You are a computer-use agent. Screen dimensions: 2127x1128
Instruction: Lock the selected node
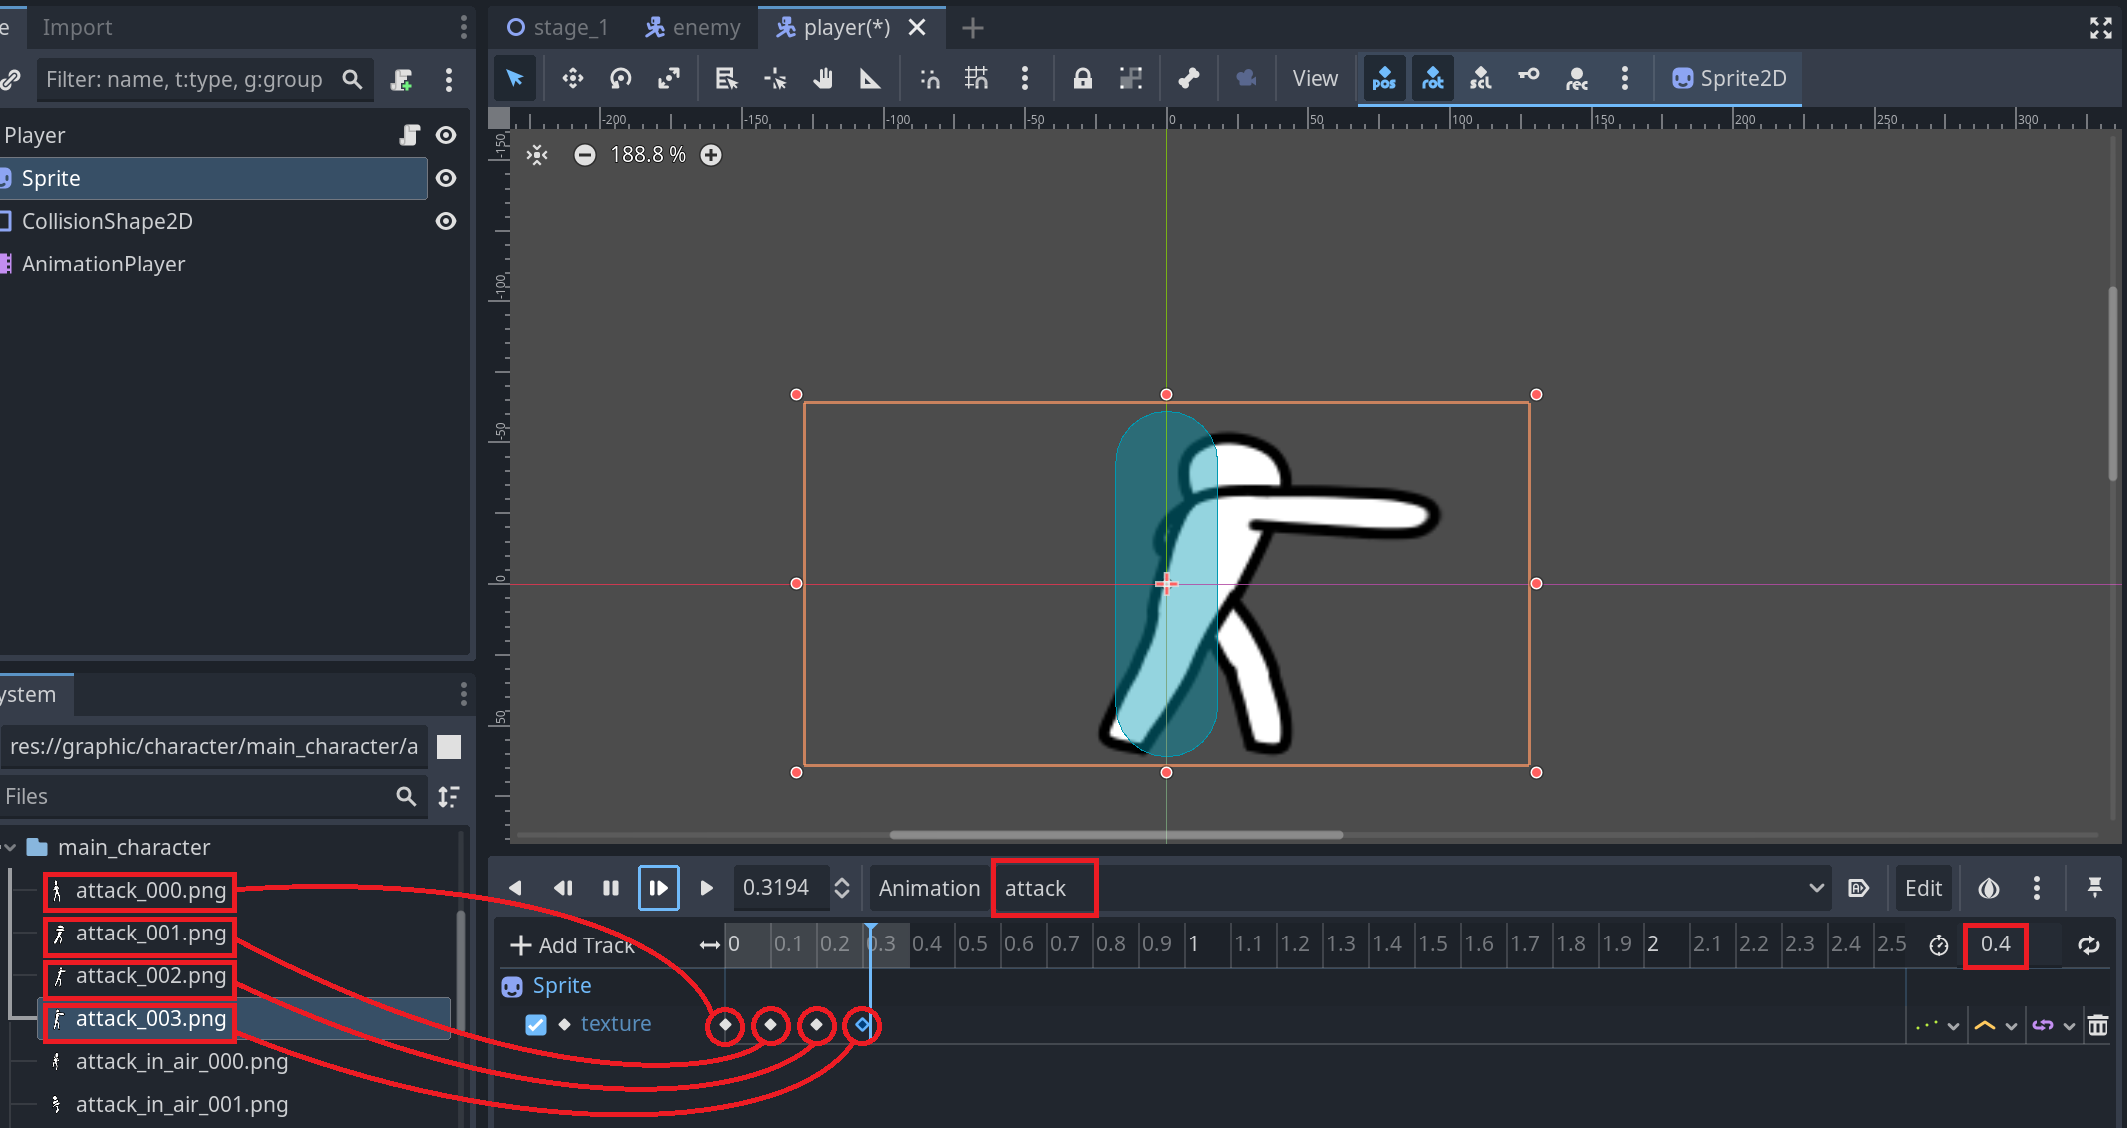coord(1082,79)
